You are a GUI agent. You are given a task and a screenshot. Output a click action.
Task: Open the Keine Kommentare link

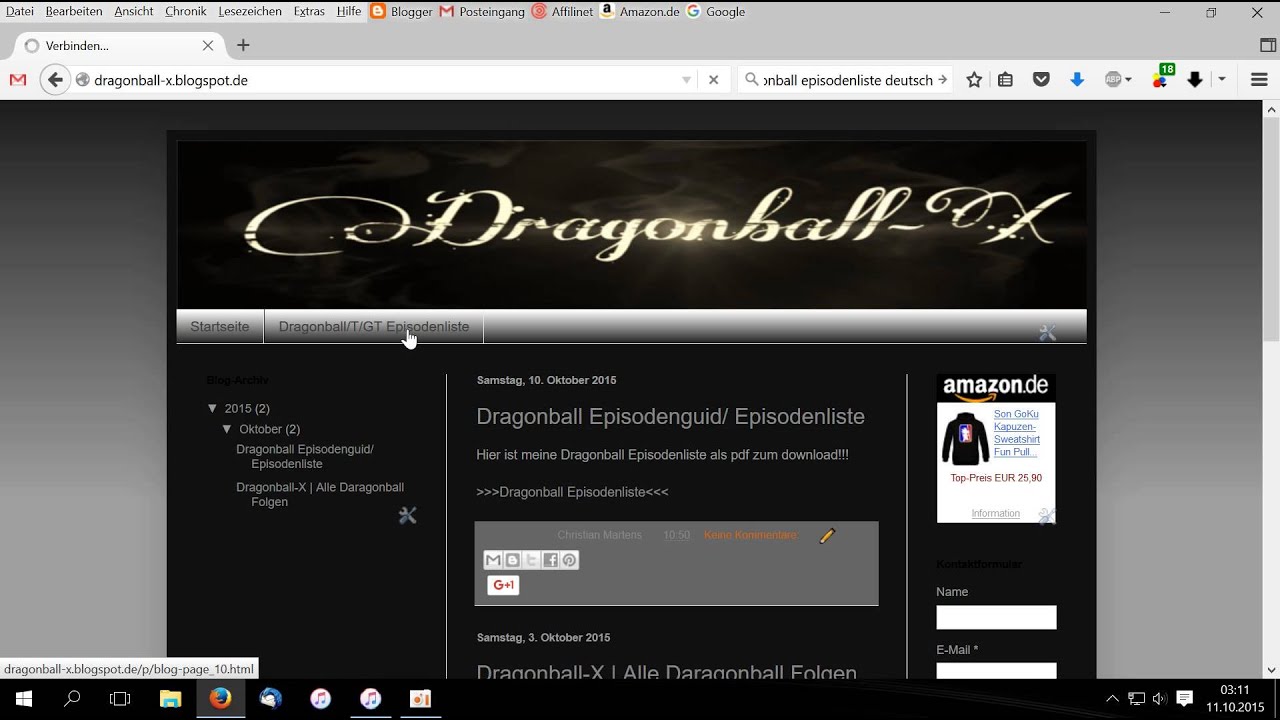[x=751, y=535]
